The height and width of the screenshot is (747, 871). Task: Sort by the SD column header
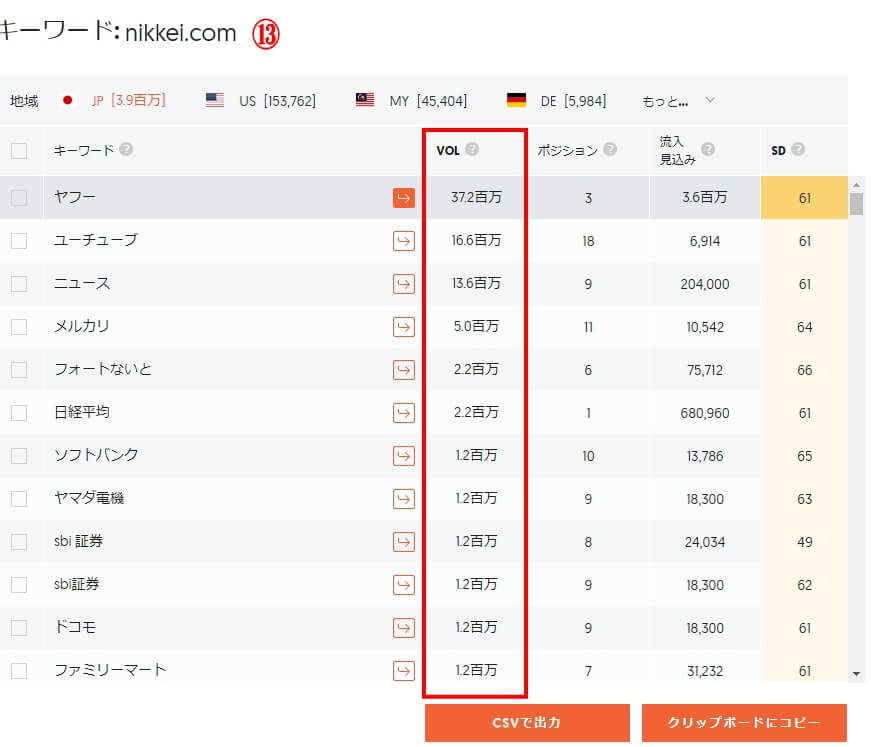pyautogui.click(x=778, y=150)
